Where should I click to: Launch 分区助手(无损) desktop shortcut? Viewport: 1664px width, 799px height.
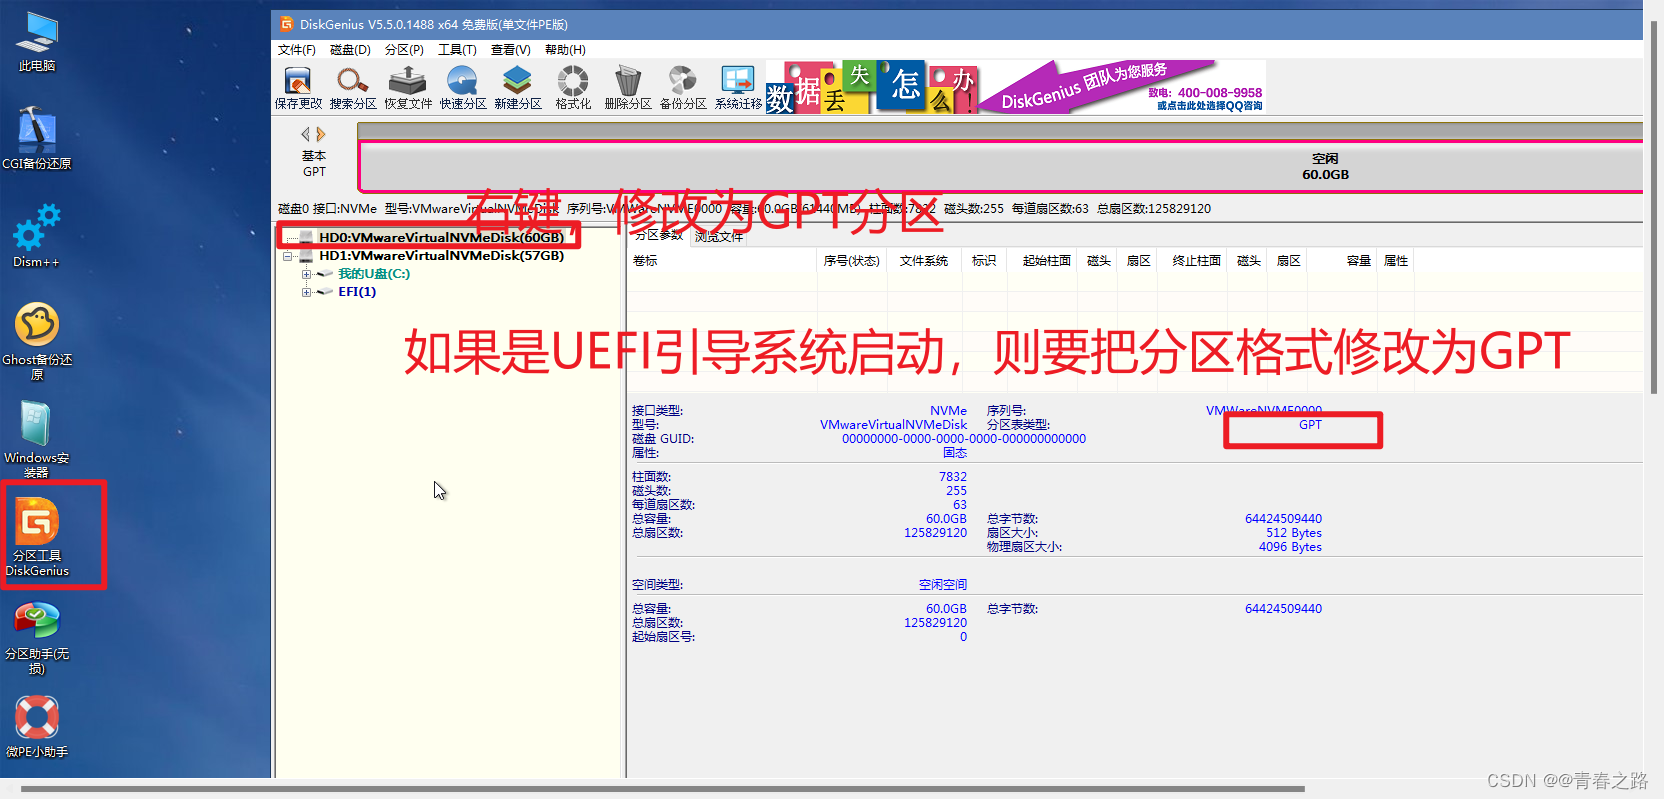click(x=37, y=639)
